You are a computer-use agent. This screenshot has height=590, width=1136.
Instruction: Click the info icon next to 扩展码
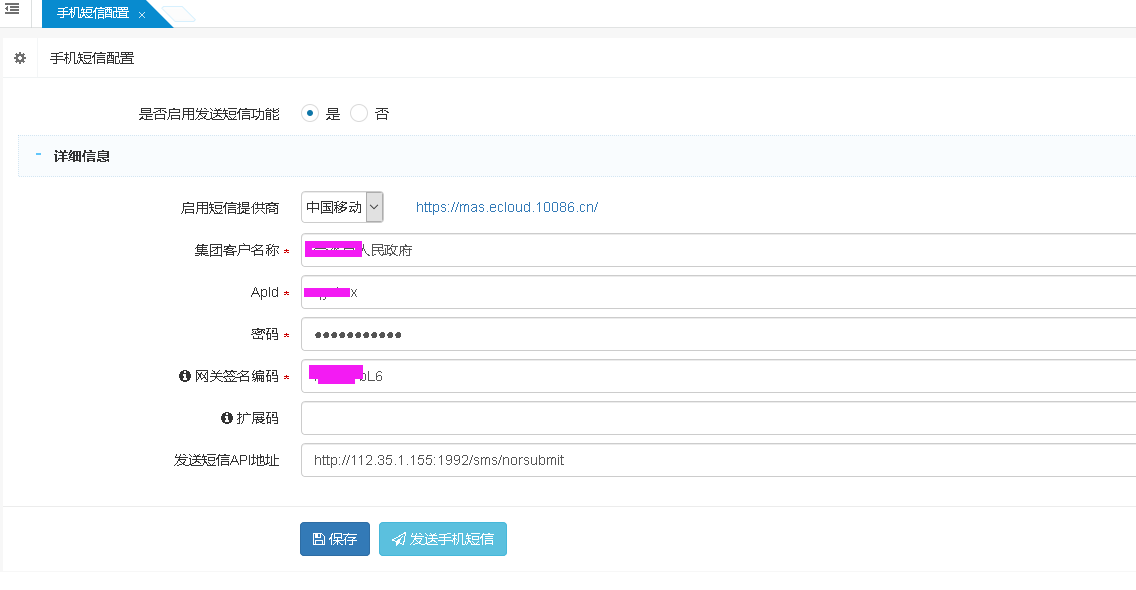[226, 418]
